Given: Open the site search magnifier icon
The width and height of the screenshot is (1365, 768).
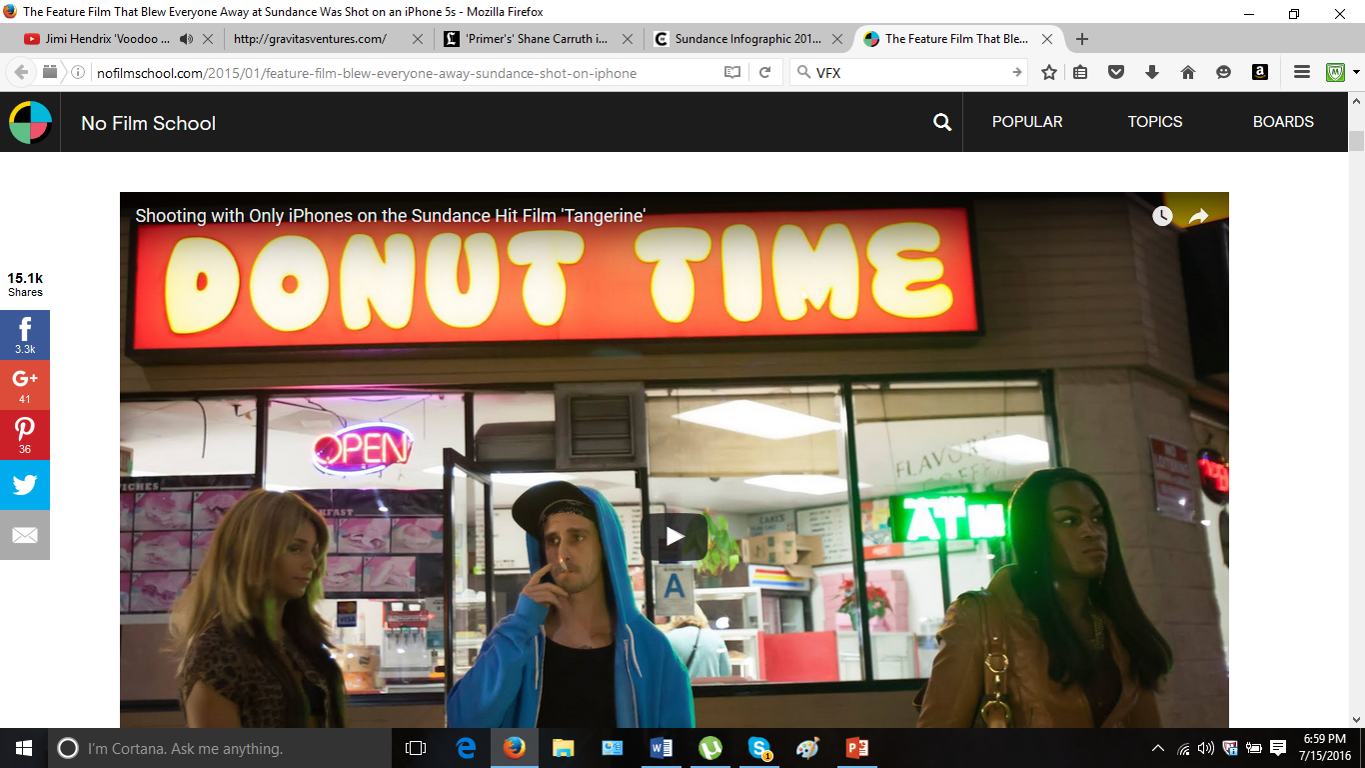Looking at the screenshot, I should (x=942, y=122).
